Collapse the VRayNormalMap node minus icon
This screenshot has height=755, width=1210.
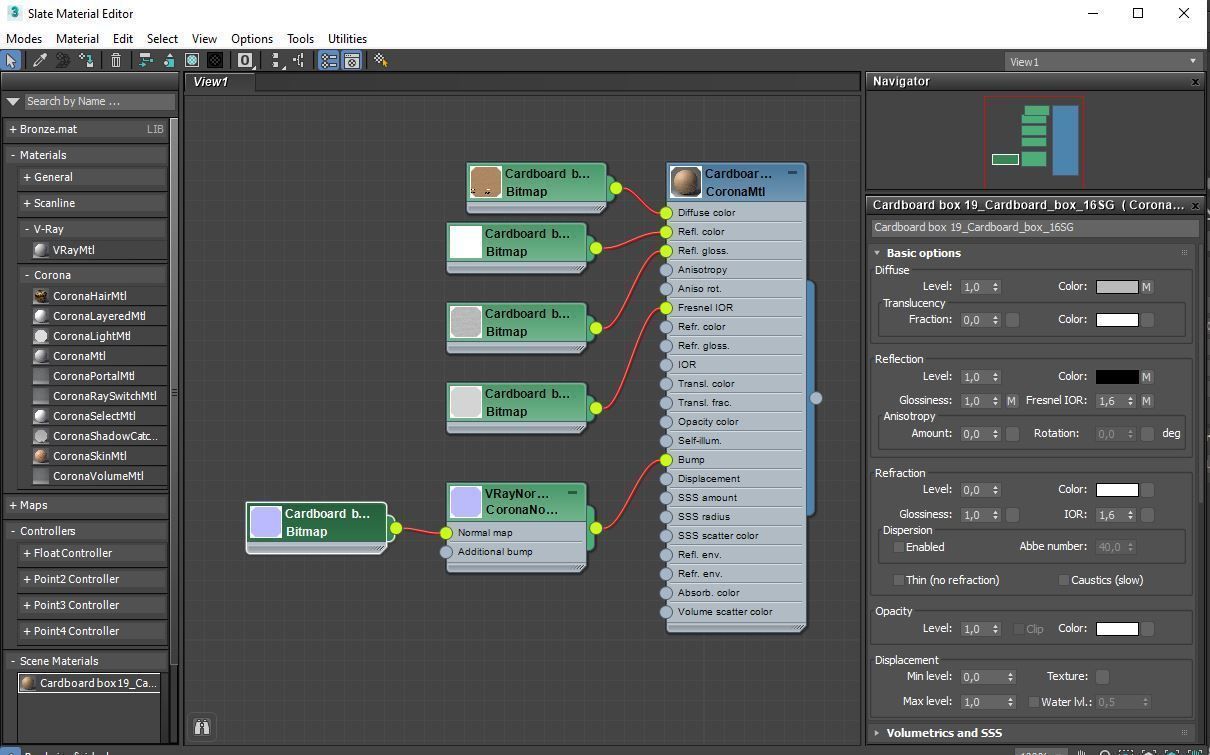point(572,492)
